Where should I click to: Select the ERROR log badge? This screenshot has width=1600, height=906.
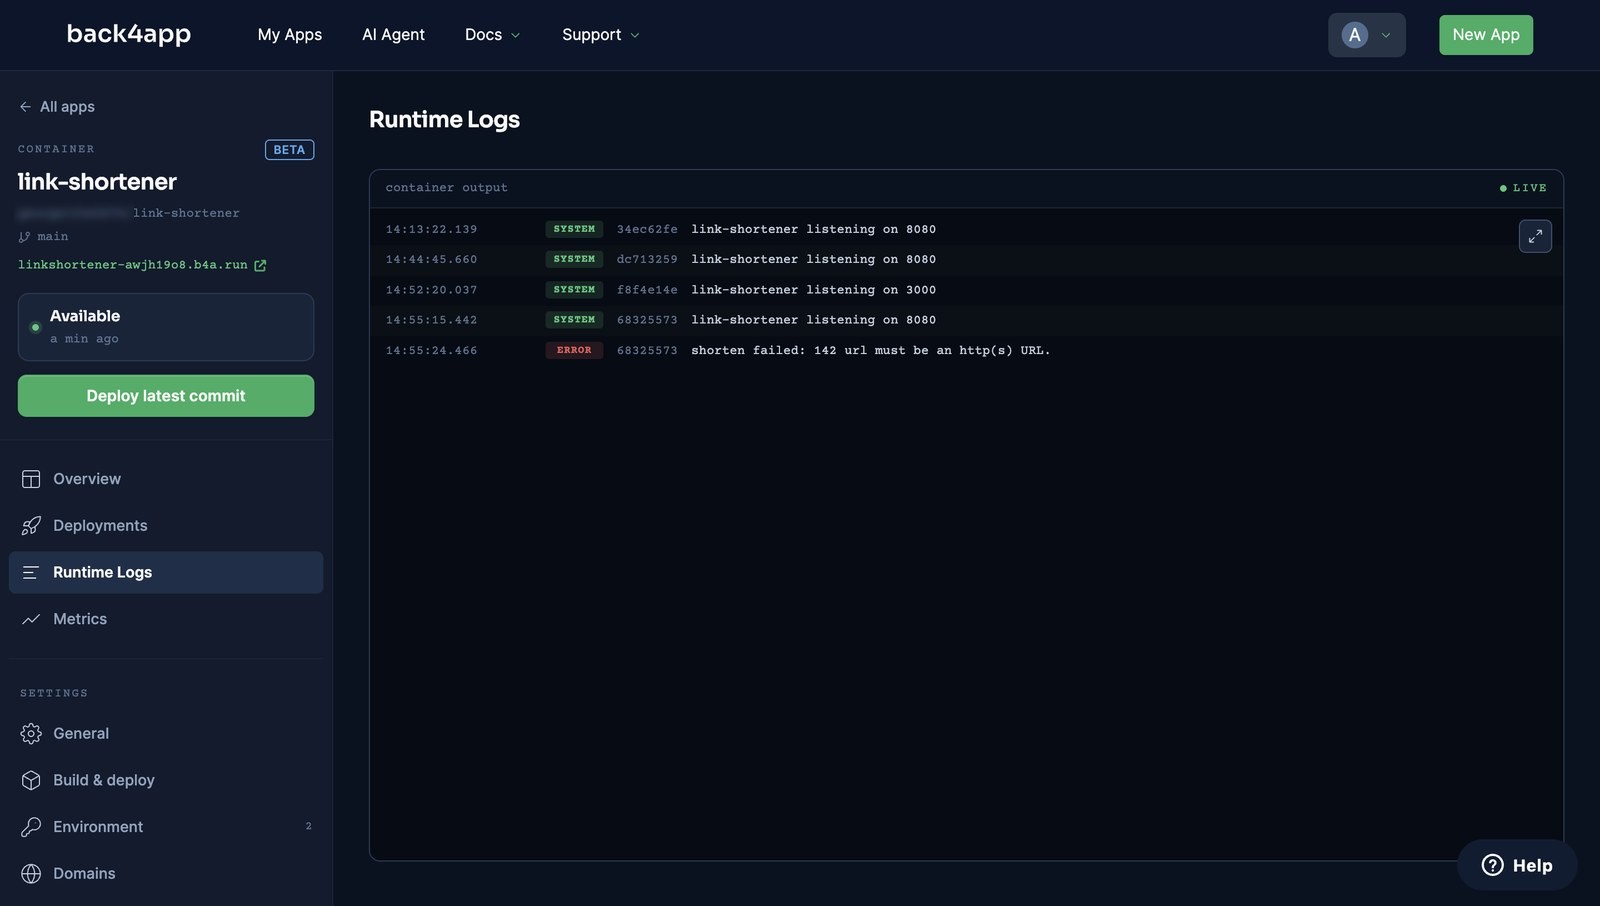point(574,350)
